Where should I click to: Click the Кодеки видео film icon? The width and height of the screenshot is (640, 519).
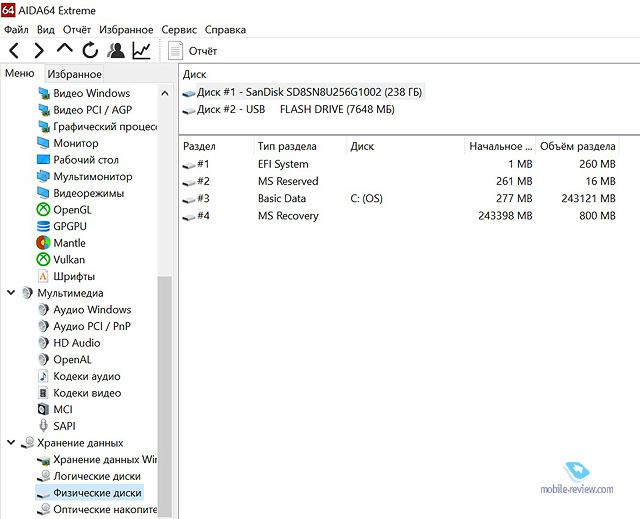pos(43,393)
